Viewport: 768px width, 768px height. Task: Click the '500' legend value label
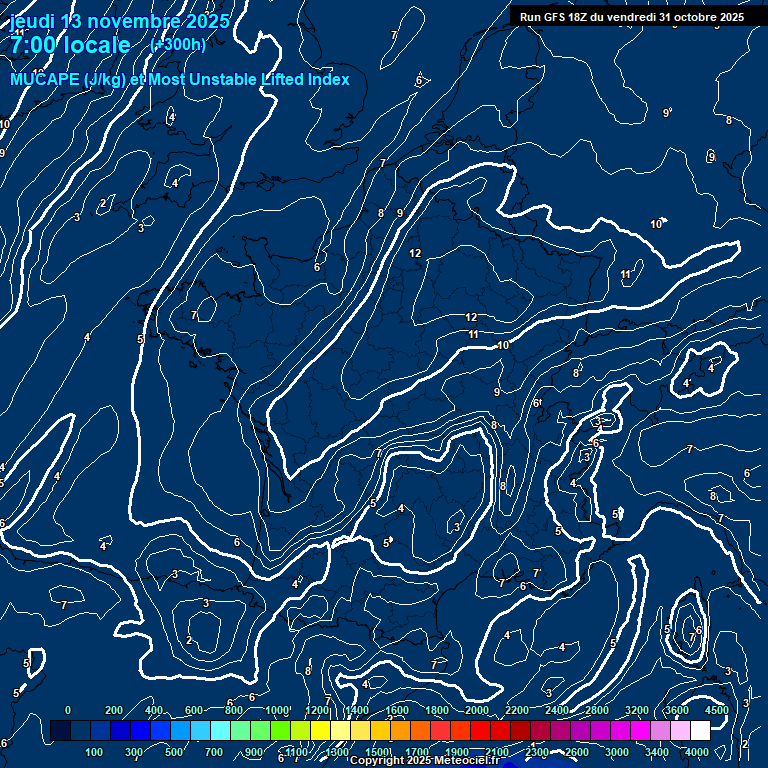point(173,752)
